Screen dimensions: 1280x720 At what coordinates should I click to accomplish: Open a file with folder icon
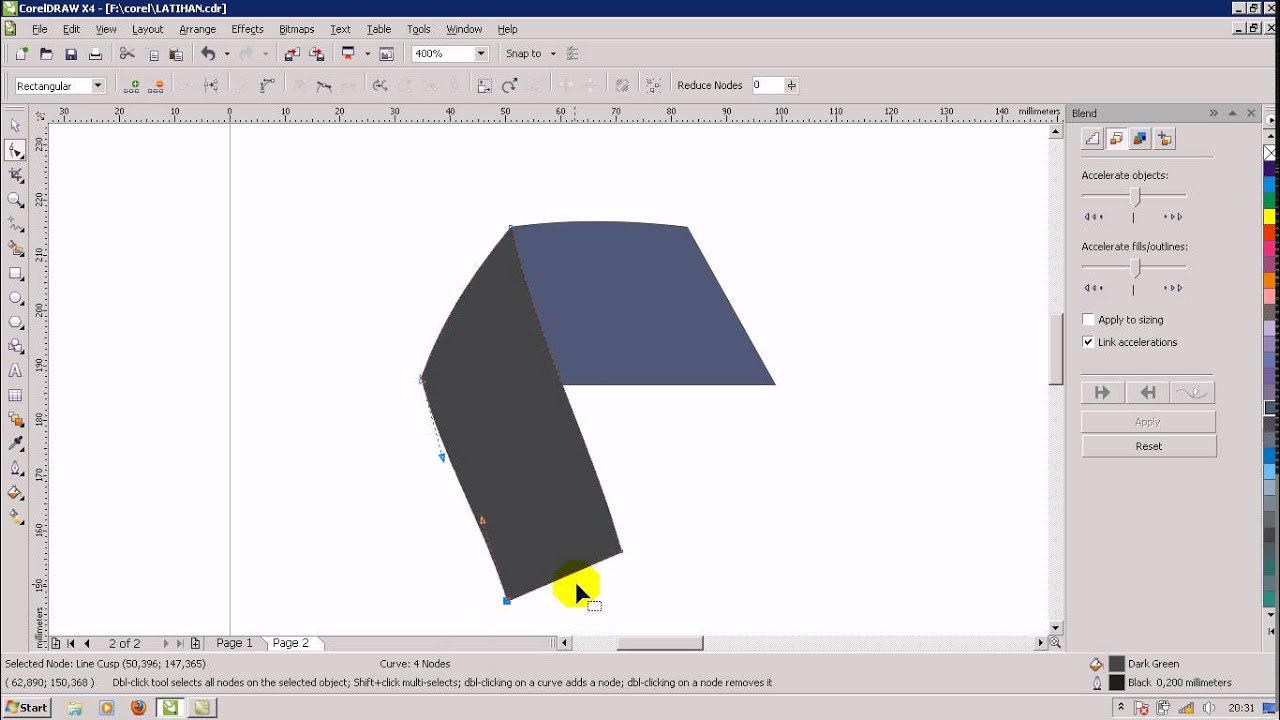click(x=46, y=54)
